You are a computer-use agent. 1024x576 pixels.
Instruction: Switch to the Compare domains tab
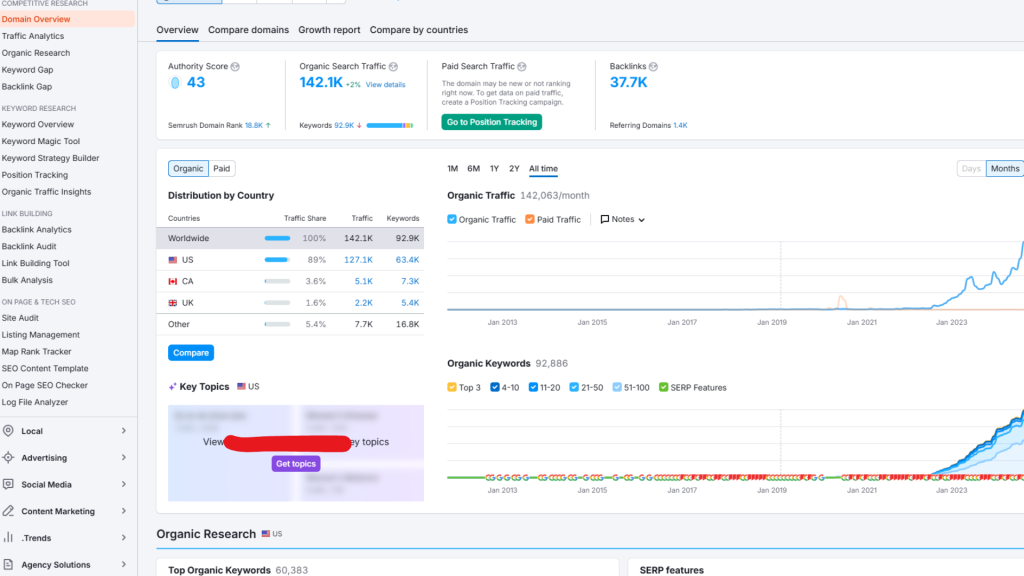pos(248,30)
